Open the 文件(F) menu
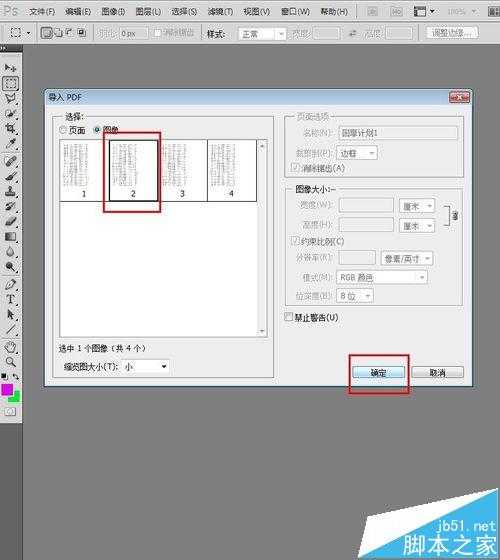 point(42,12)
